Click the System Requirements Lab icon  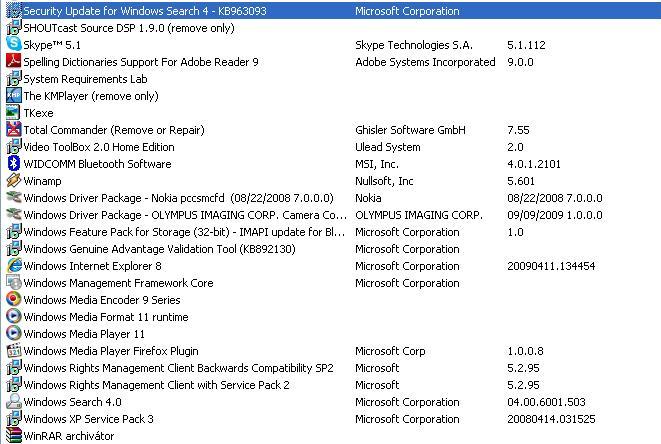point(13,78)
